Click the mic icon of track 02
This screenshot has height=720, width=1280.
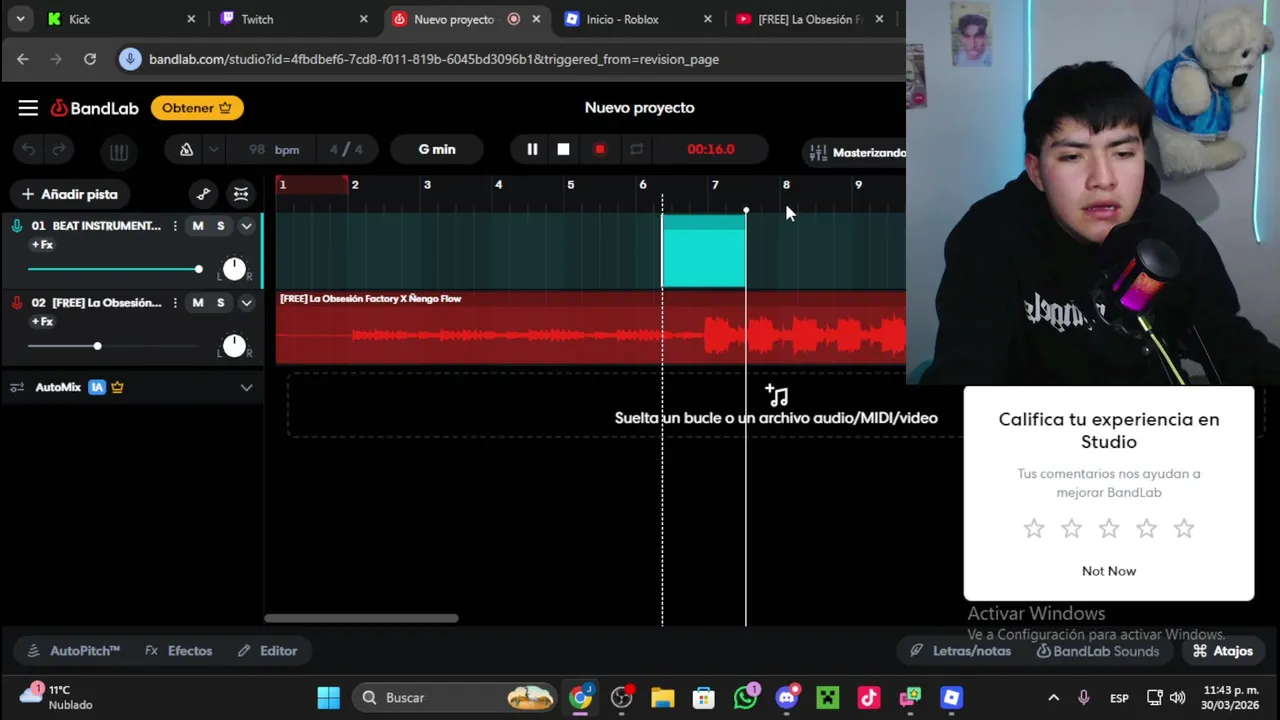tap(16, 303)
